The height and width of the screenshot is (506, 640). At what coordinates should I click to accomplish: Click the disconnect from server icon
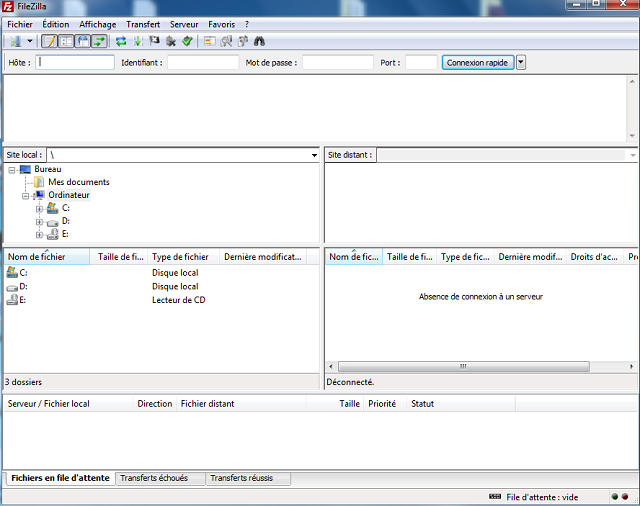click(x=171, y=41)
